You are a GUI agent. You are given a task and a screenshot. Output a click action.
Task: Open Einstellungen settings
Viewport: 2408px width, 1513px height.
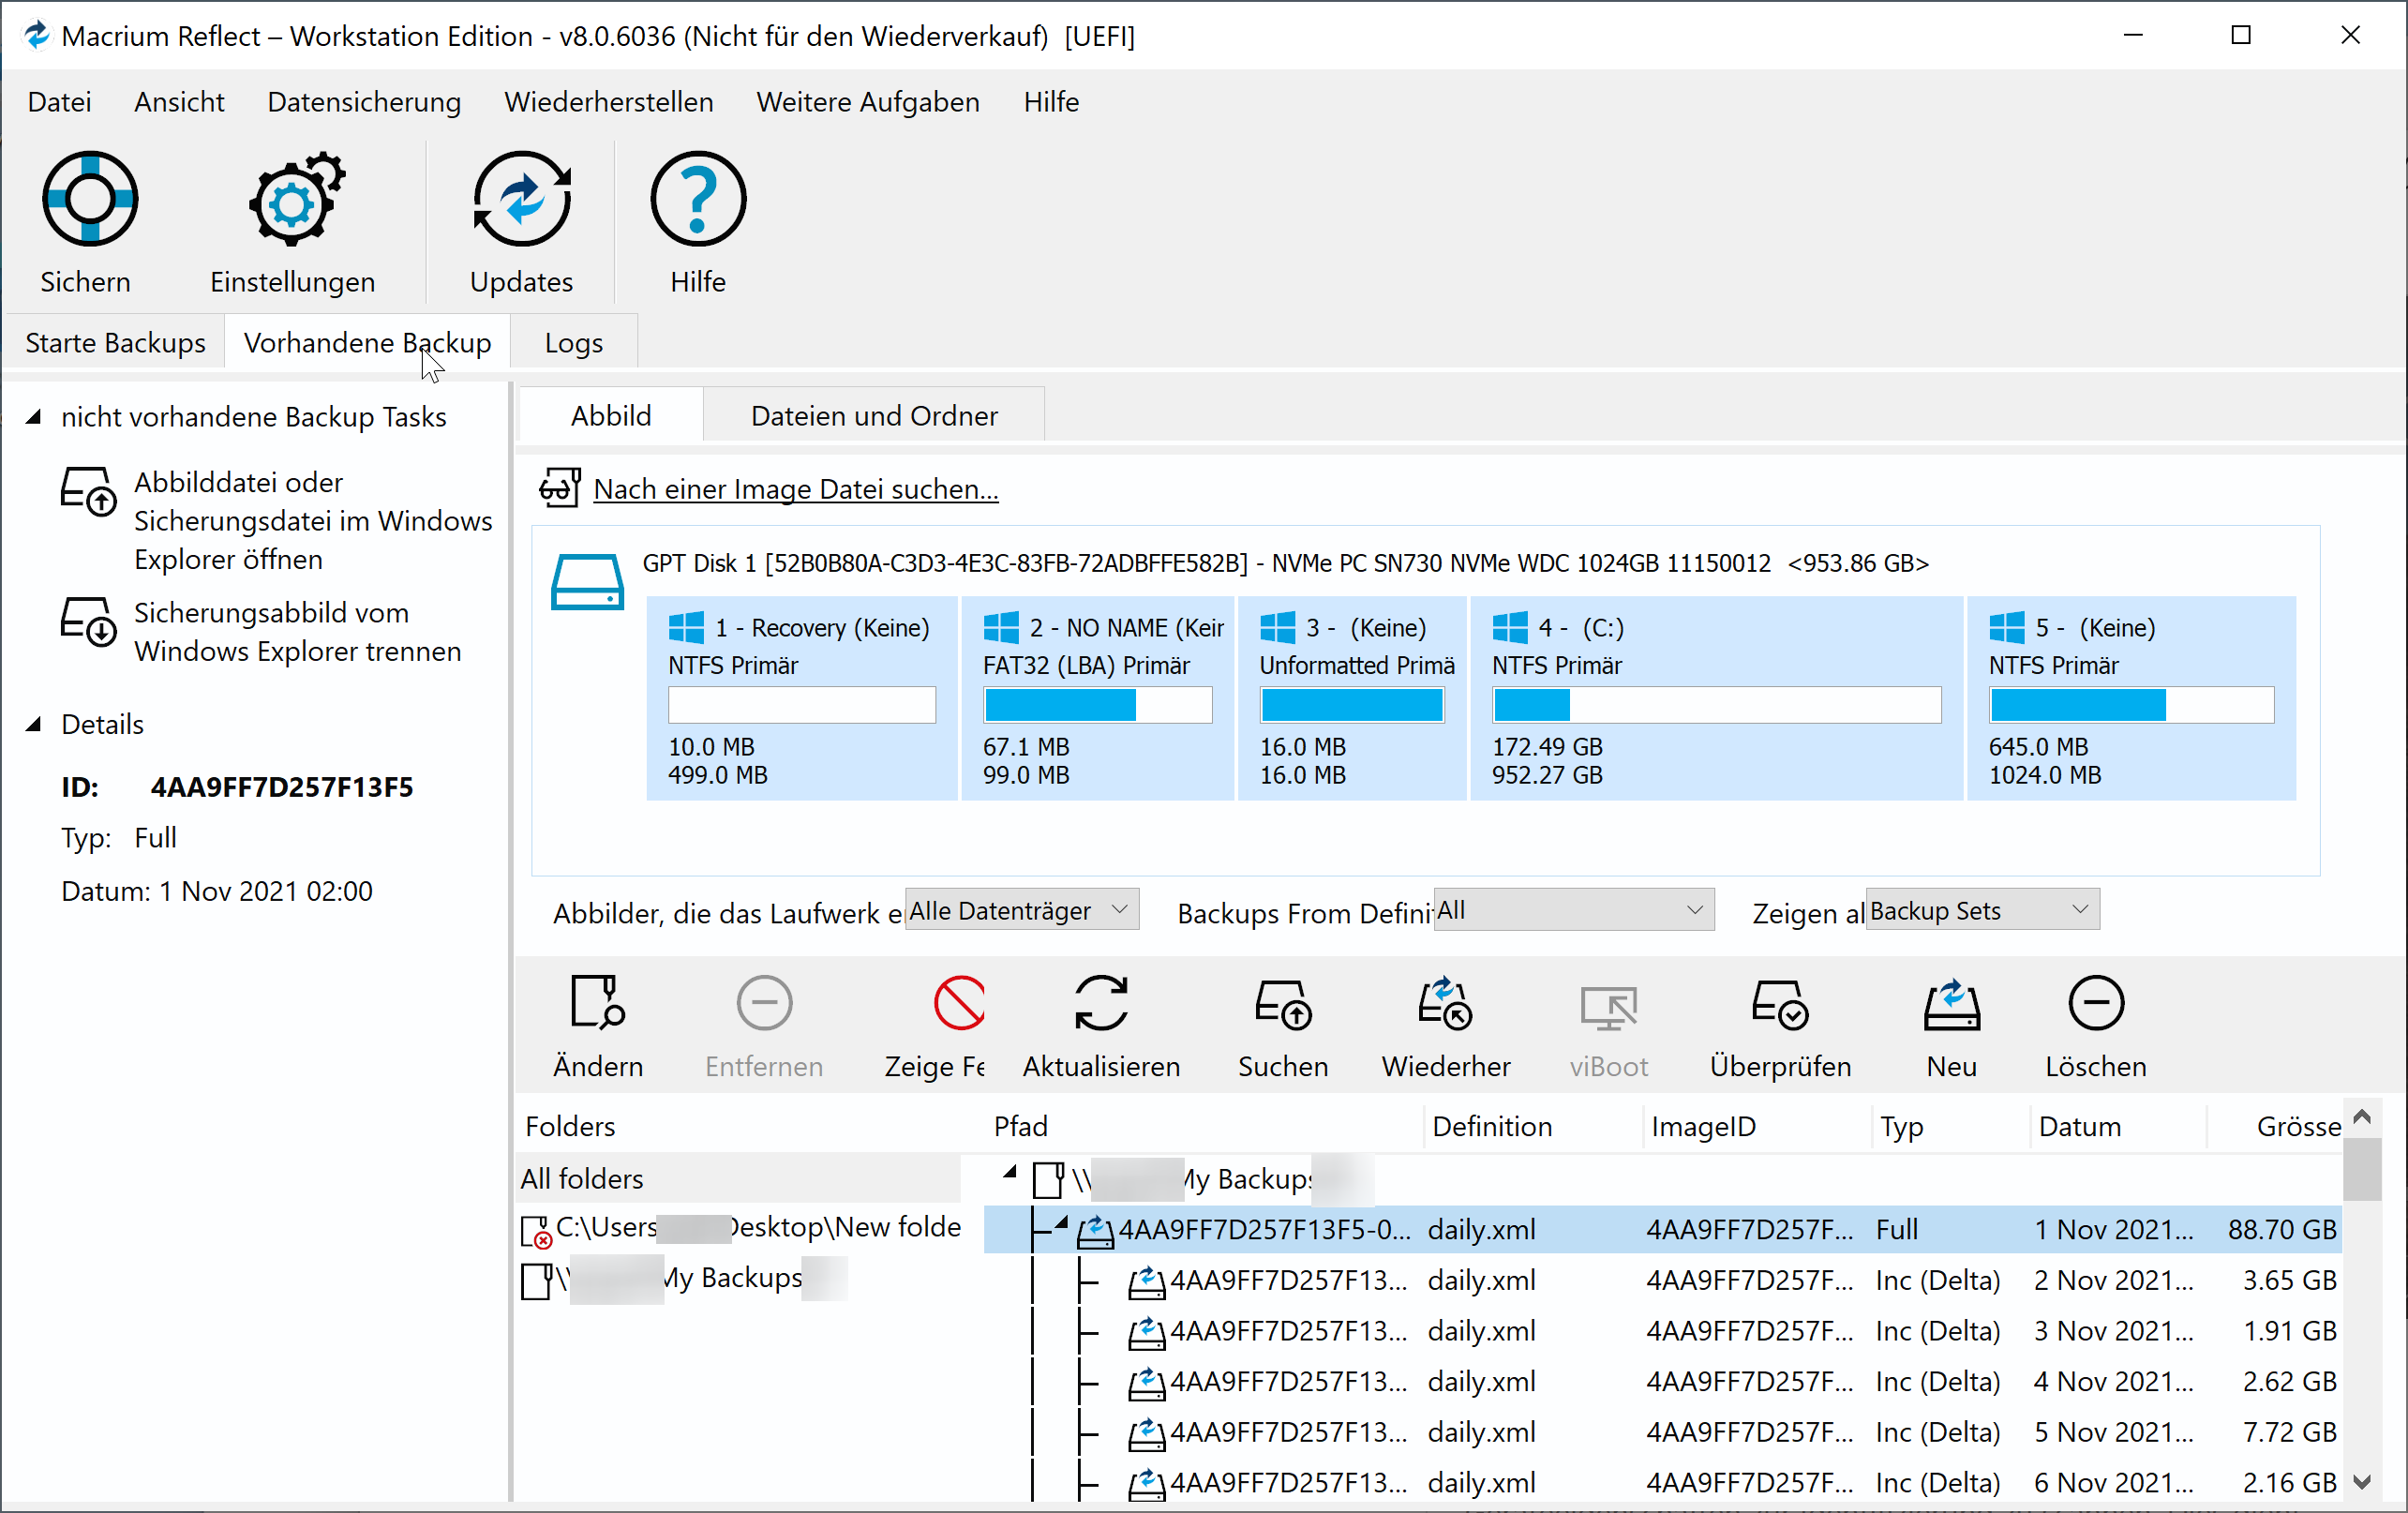pyautogui.click(x=292, y=222)
